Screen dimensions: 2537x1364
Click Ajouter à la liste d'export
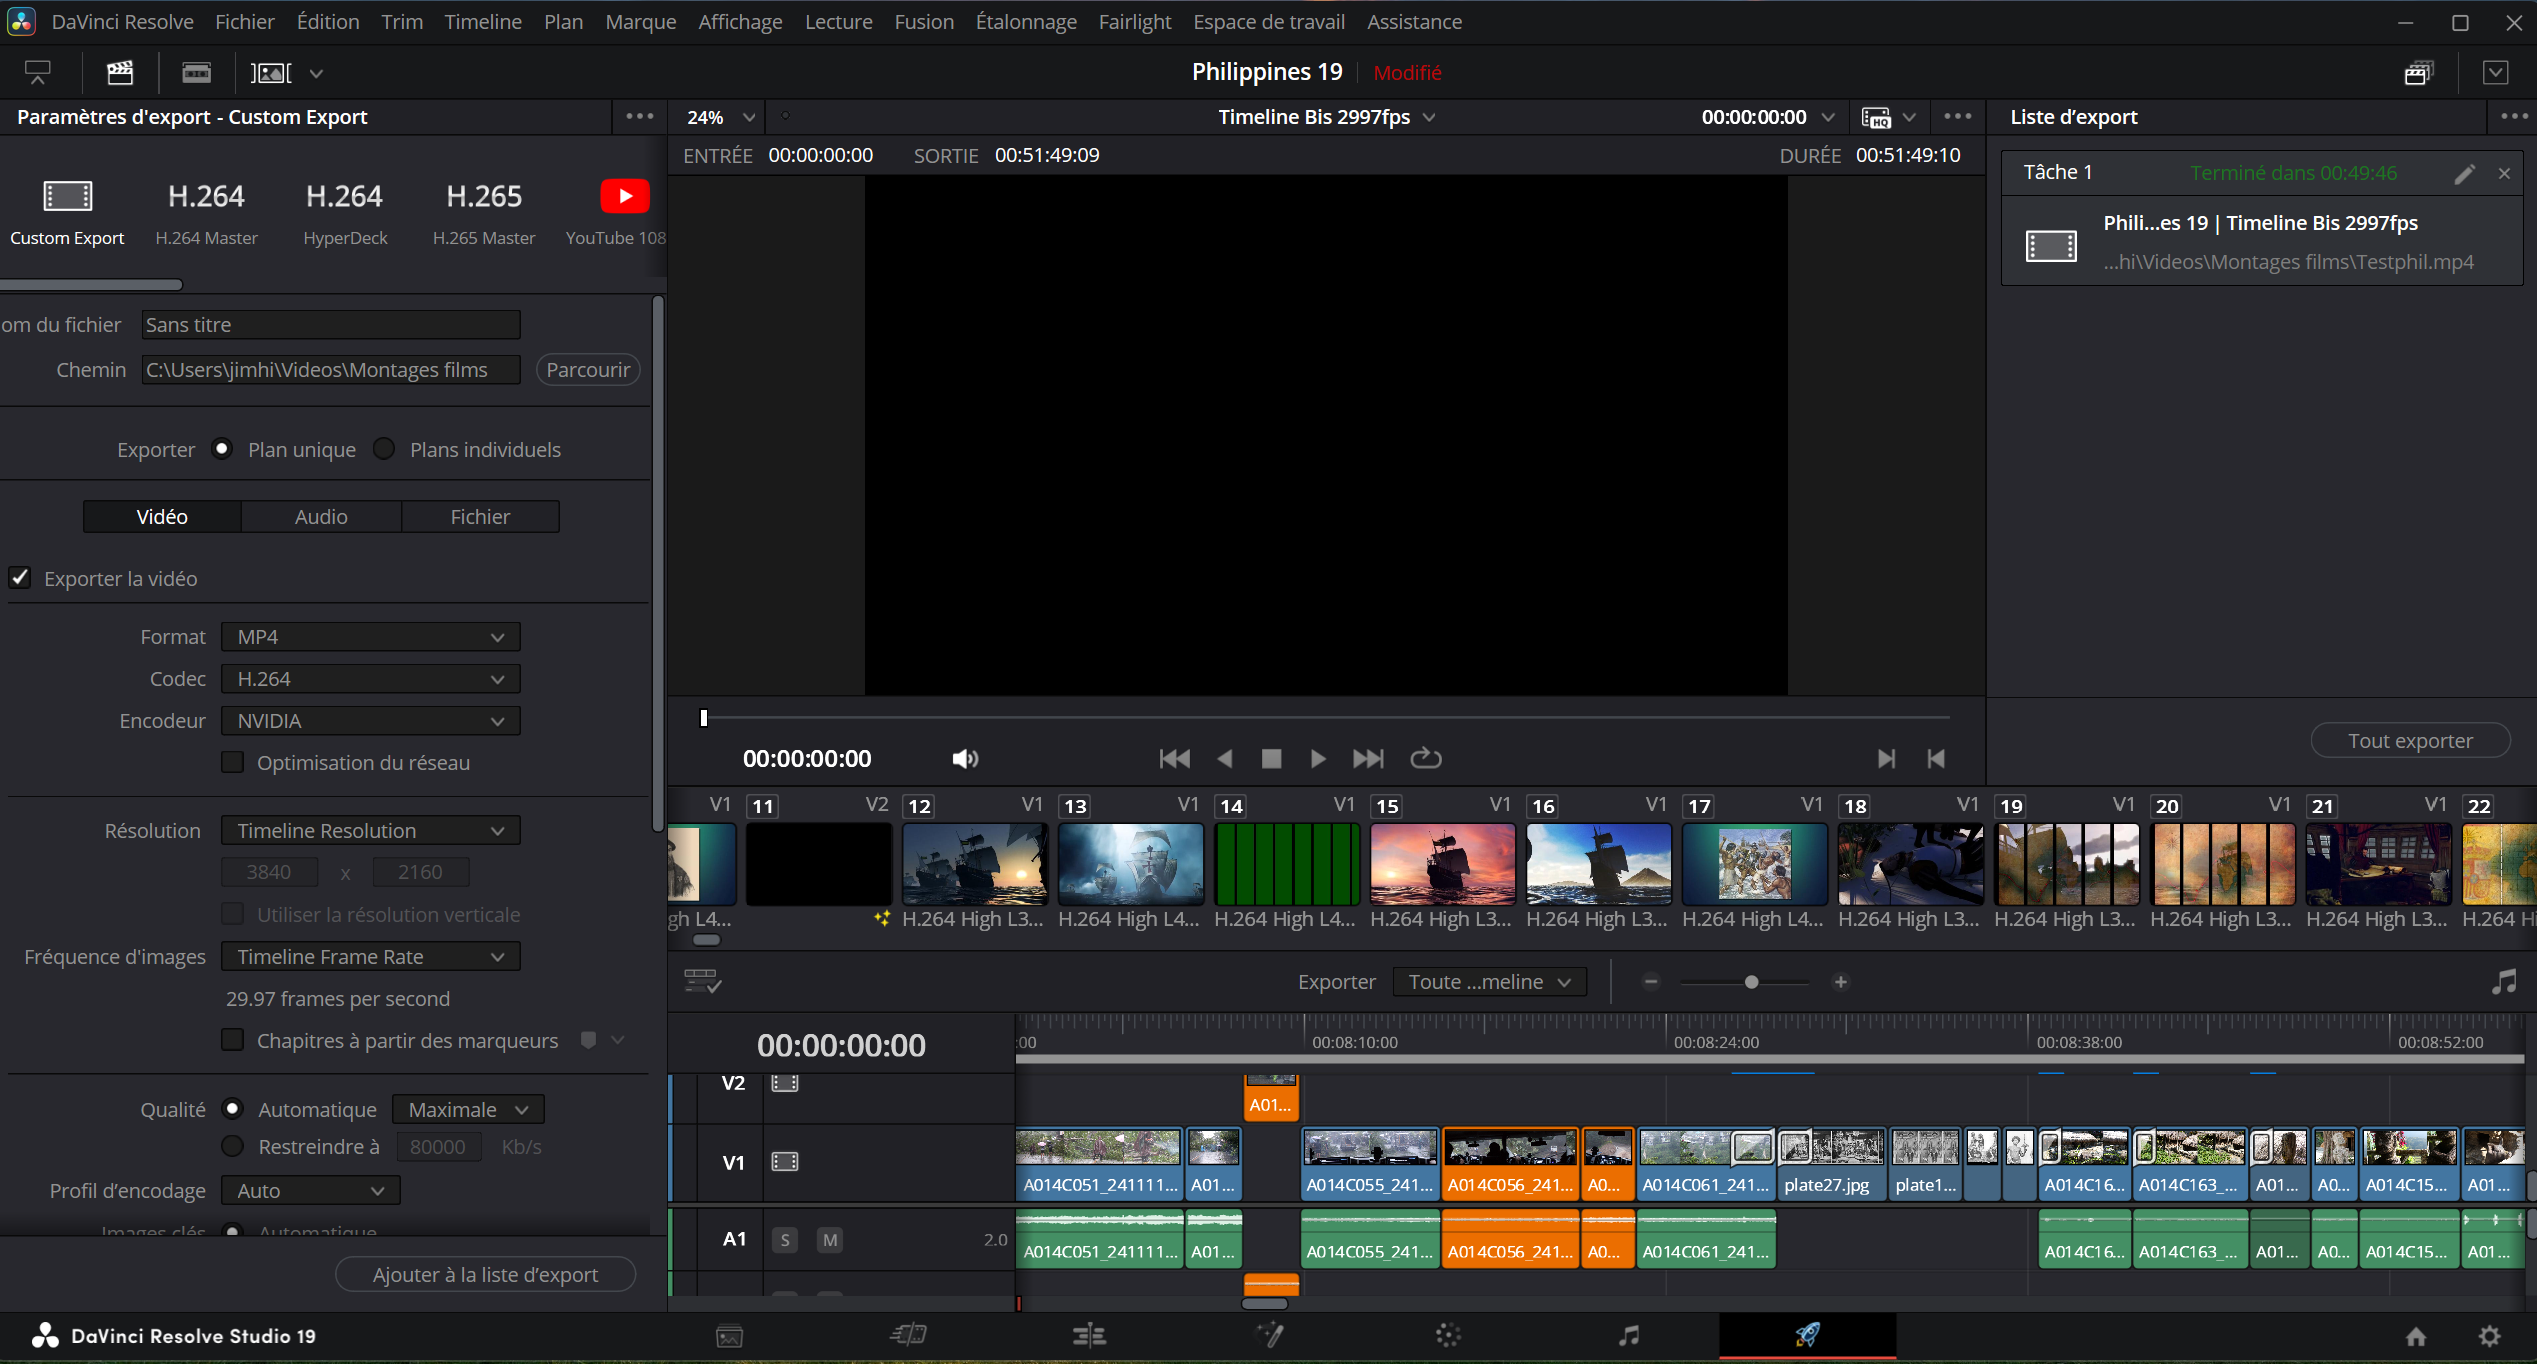[485, 1274]
